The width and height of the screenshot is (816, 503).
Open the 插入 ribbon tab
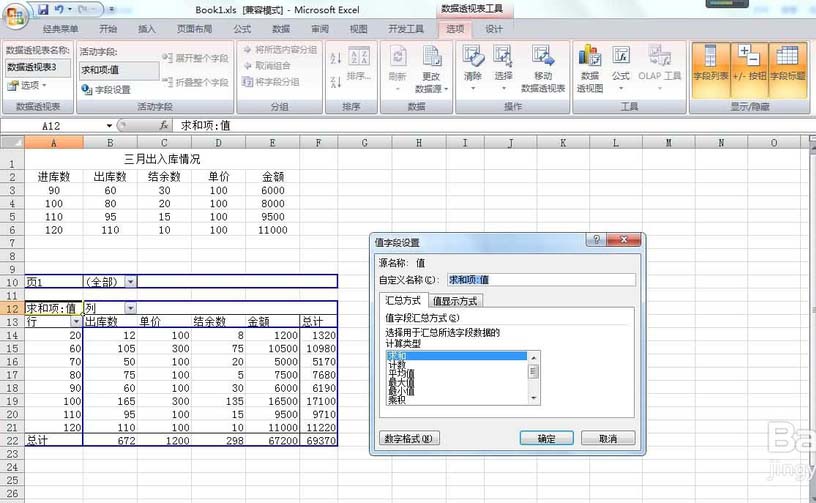point(147,29)
